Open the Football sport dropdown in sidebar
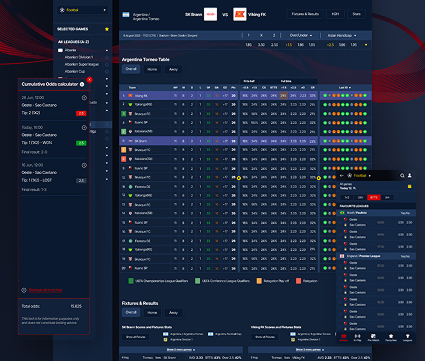 click(83, 10)
